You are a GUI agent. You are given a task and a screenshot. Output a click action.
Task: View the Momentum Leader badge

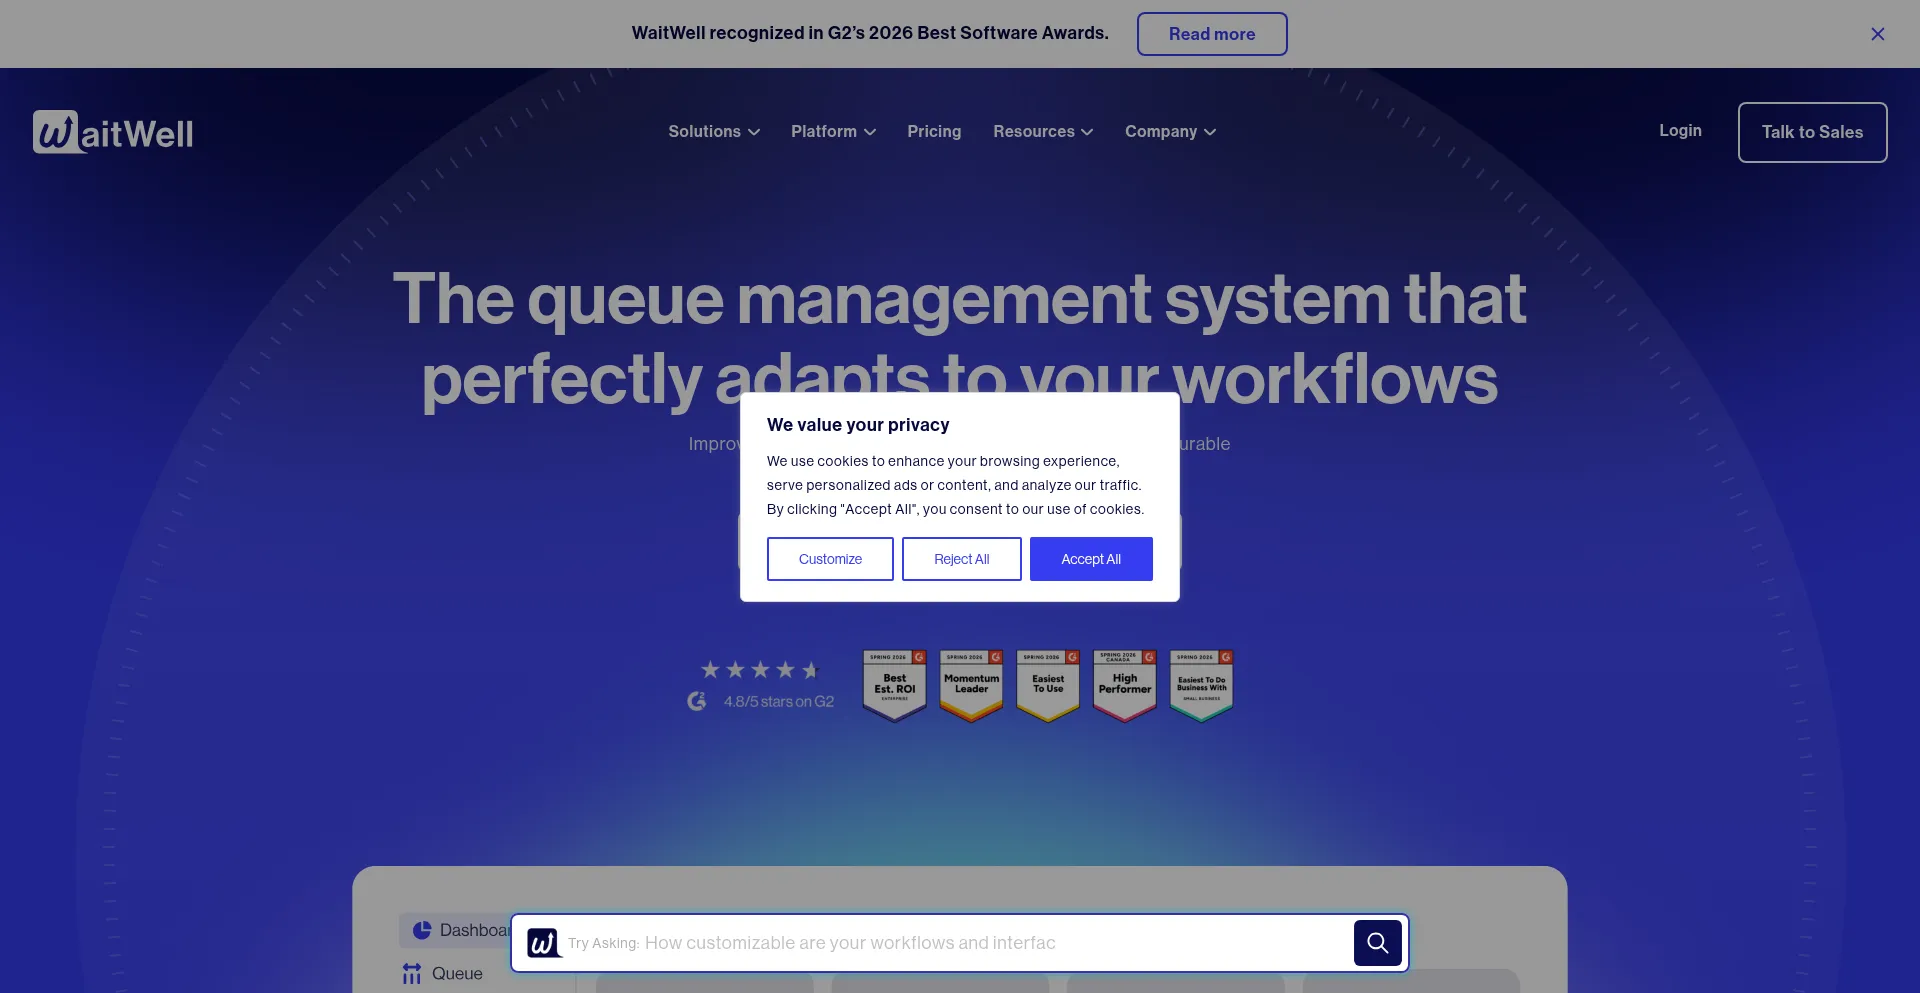(x=971, y=685)
